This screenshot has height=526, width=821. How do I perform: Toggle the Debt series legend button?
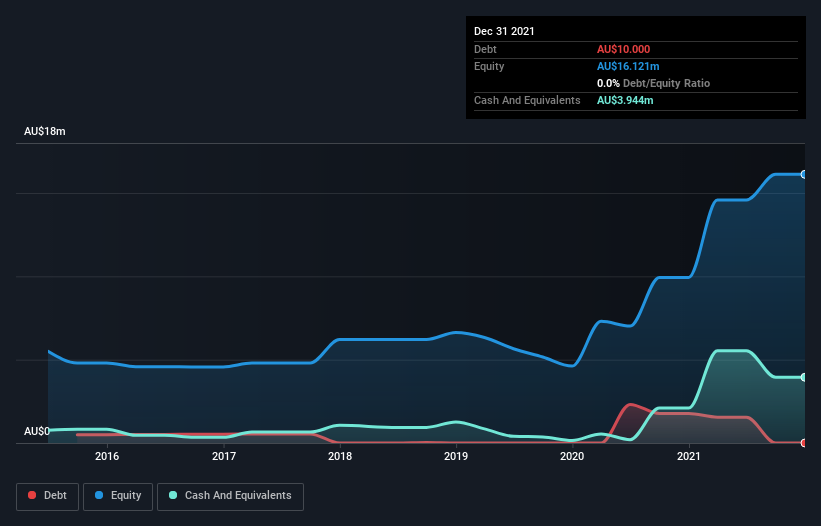click(47, 496)
